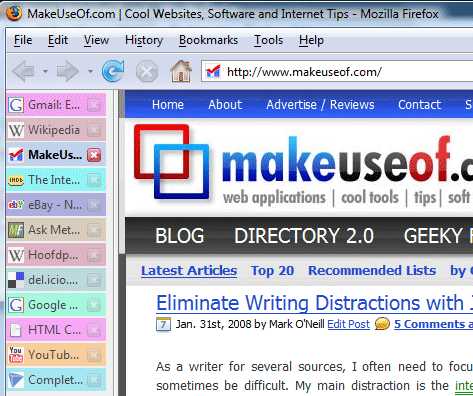Click the Edit Post link
Image resolution: width=473 pixels, height=396 pixels.
(x=349, y=324)
